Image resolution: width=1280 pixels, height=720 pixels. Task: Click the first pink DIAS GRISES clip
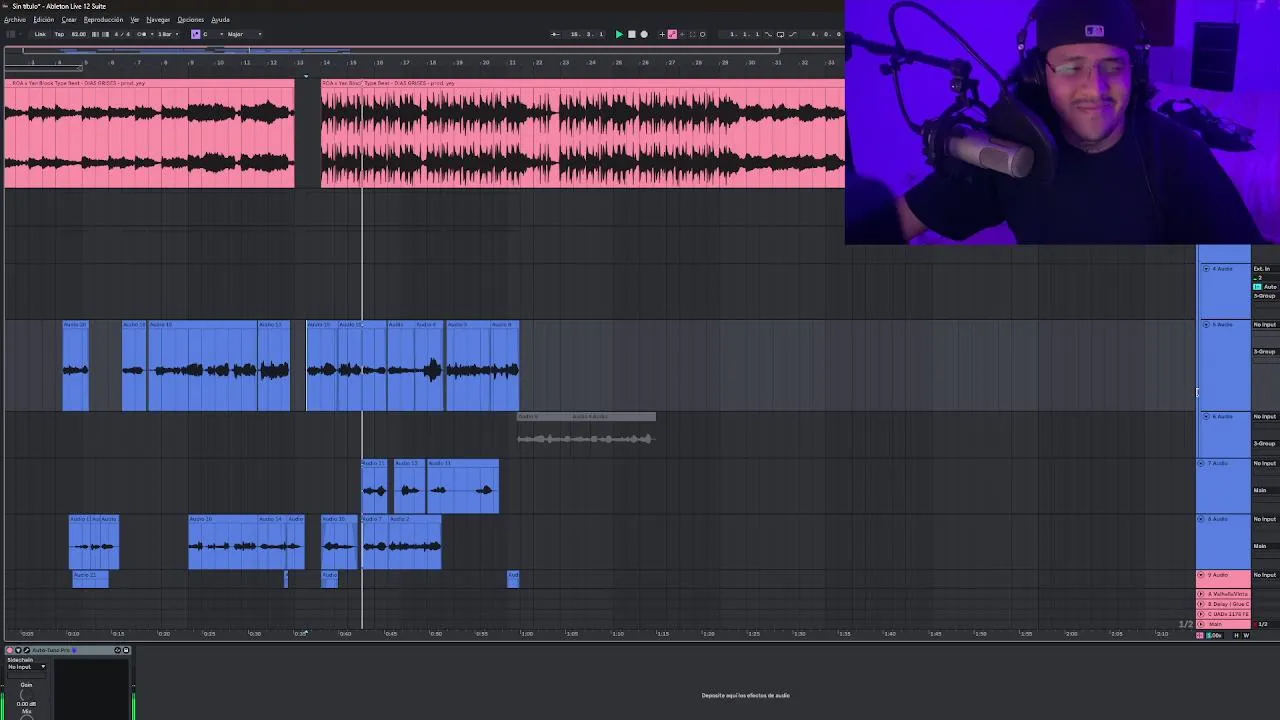point(150,133)
